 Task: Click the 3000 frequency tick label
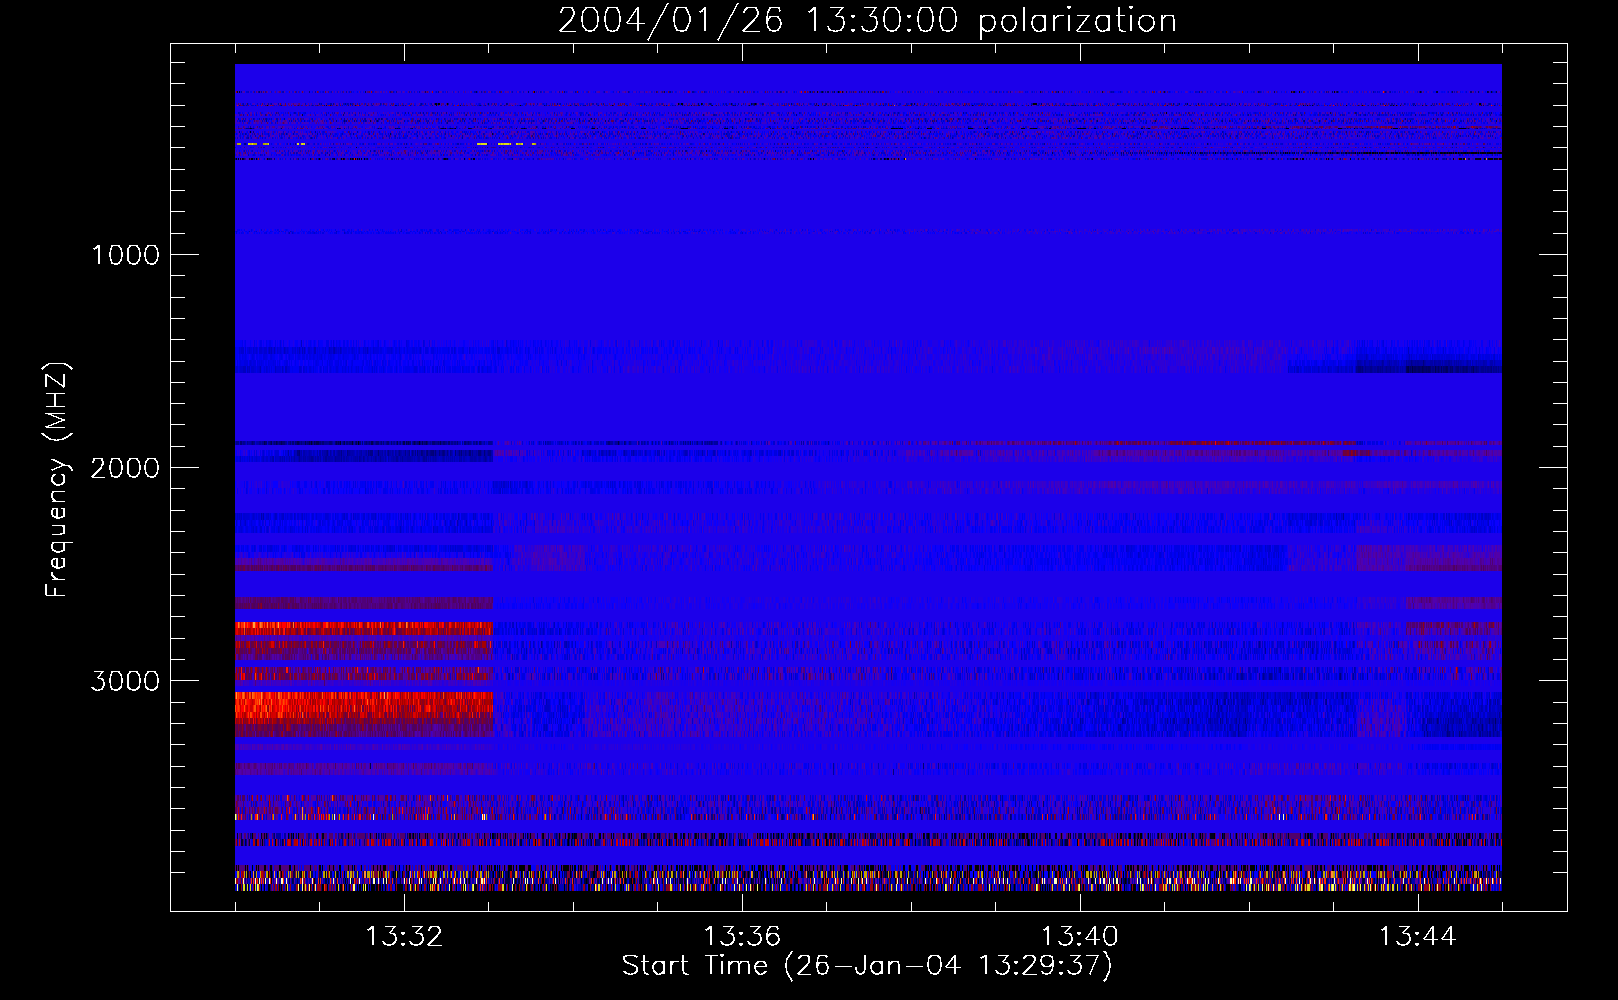click(125, 681)
